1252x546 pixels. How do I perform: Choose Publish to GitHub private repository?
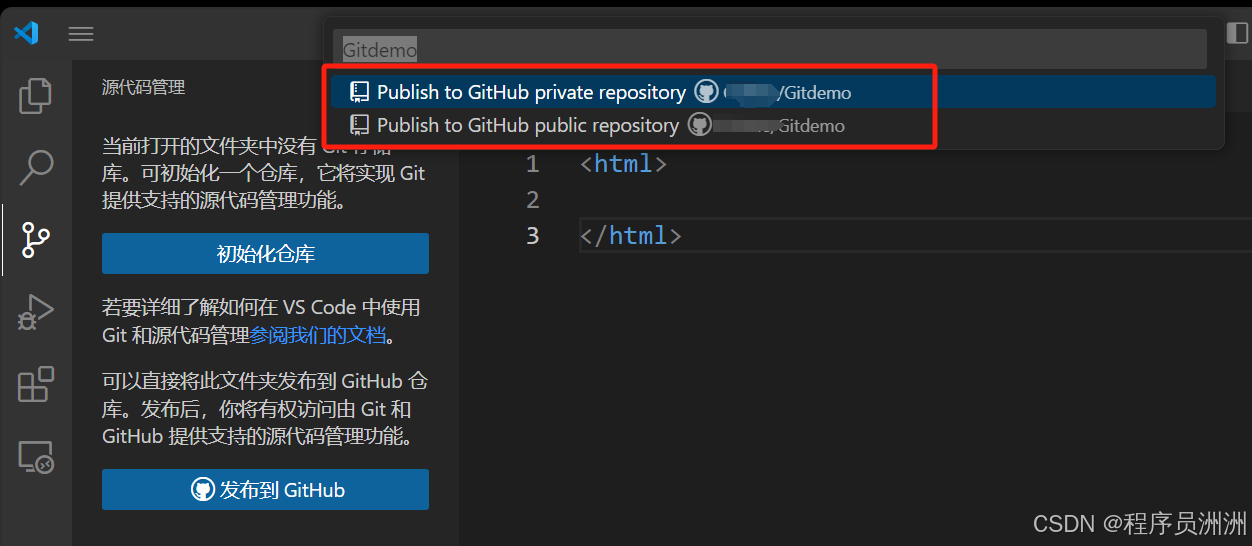[773, 92]
